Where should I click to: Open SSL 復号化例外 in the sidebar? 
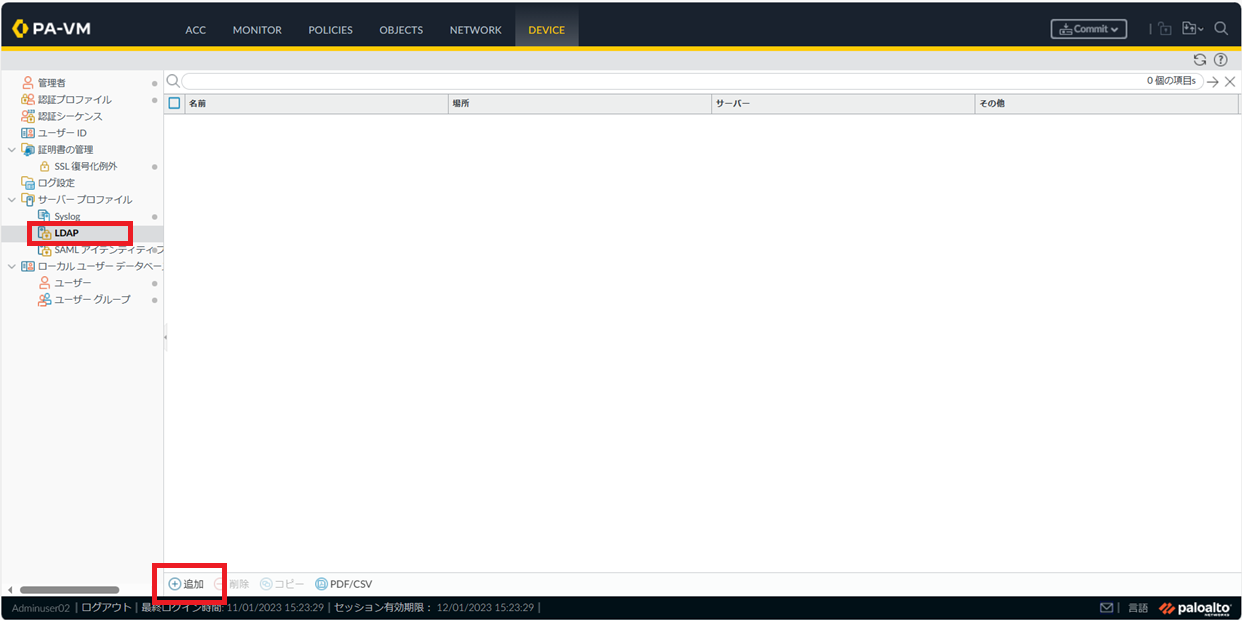click(x=86, y=166)
